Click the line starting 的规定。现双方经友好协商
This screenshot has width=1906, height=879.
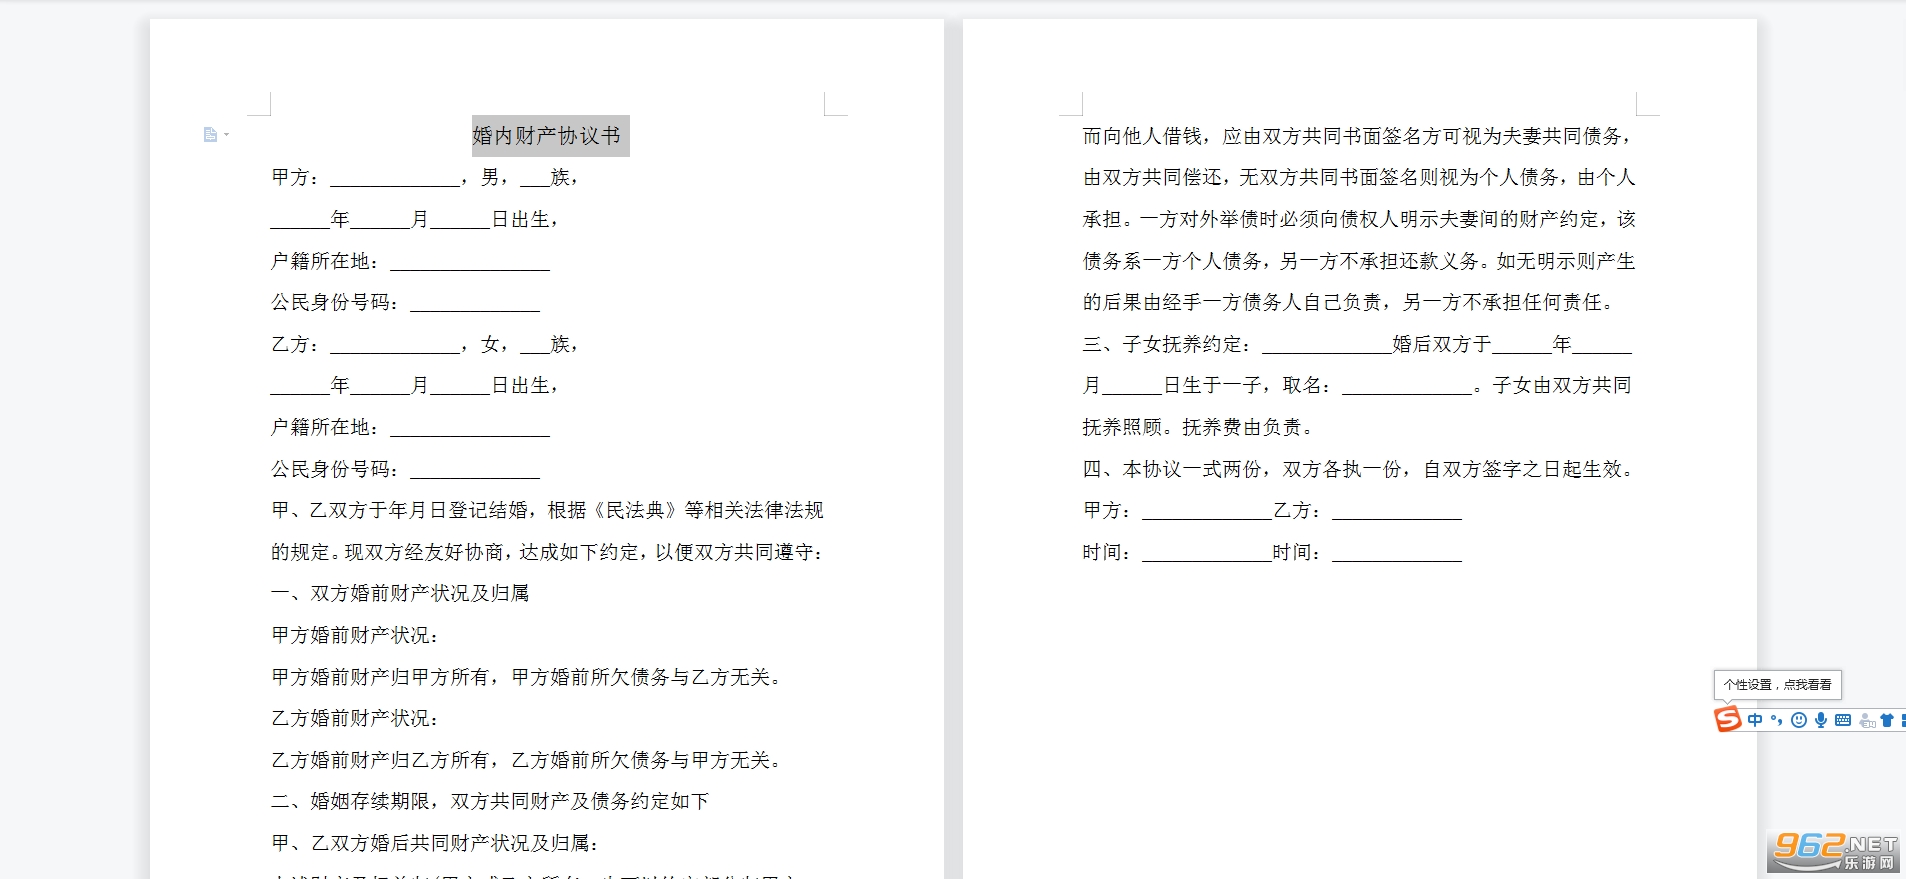547,553
